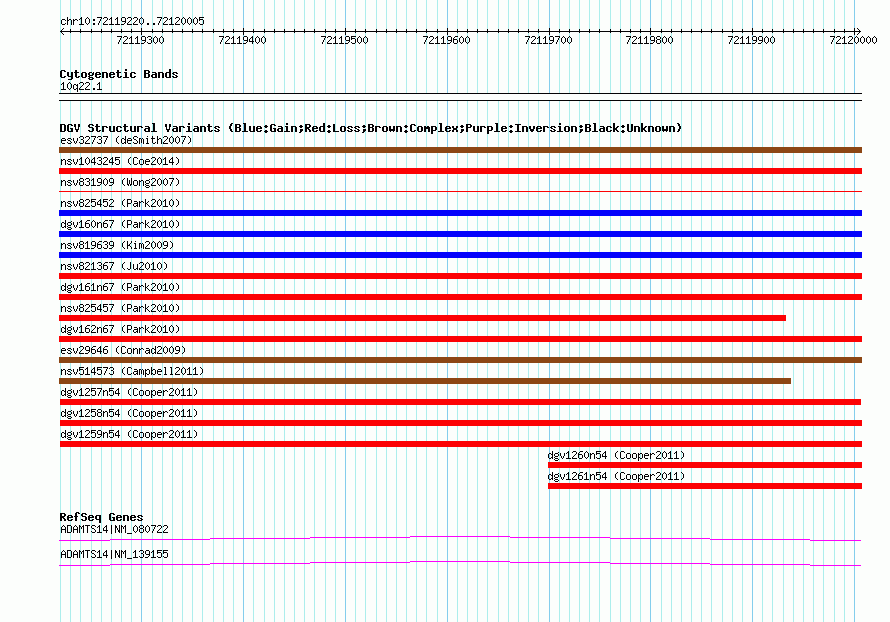Click the dgv1257n54 (Cooper2011) label

(x=129, y=392)
